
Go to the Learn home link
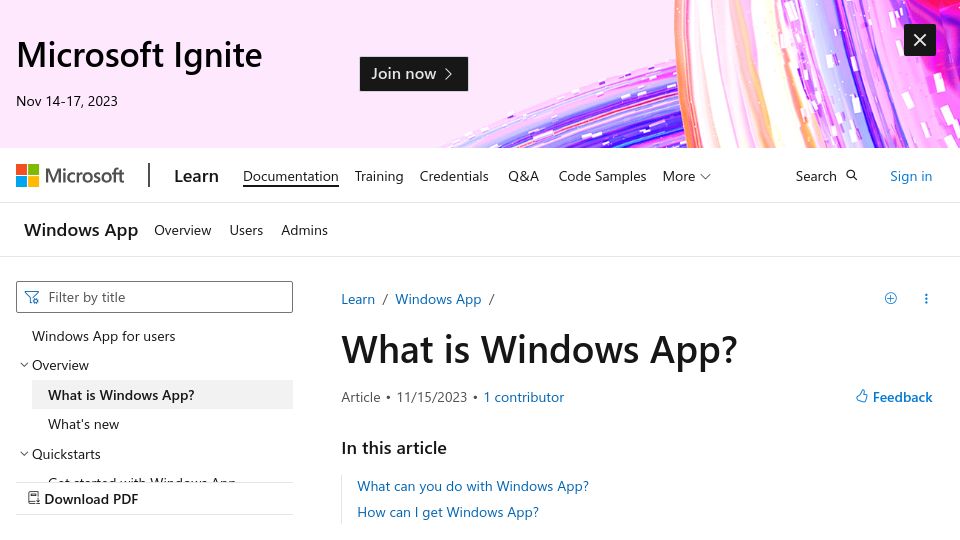[x=196, y=176]
